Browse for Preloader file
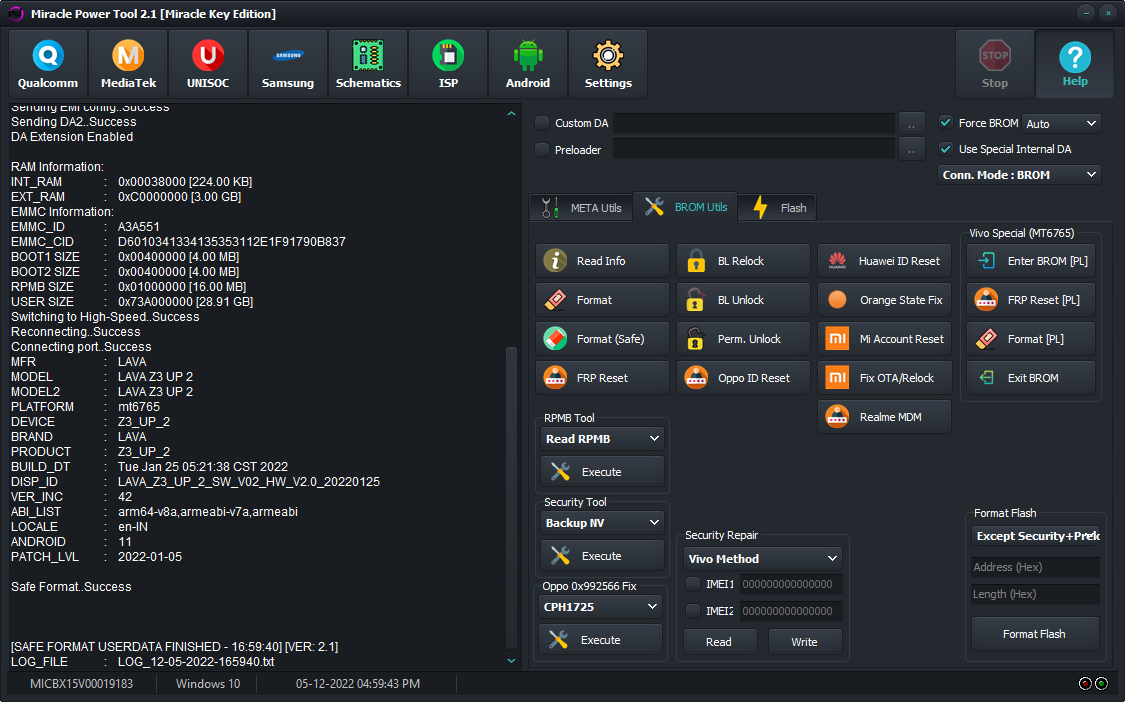This screenshot has width=1125, height=702. [x=911, y=149]
